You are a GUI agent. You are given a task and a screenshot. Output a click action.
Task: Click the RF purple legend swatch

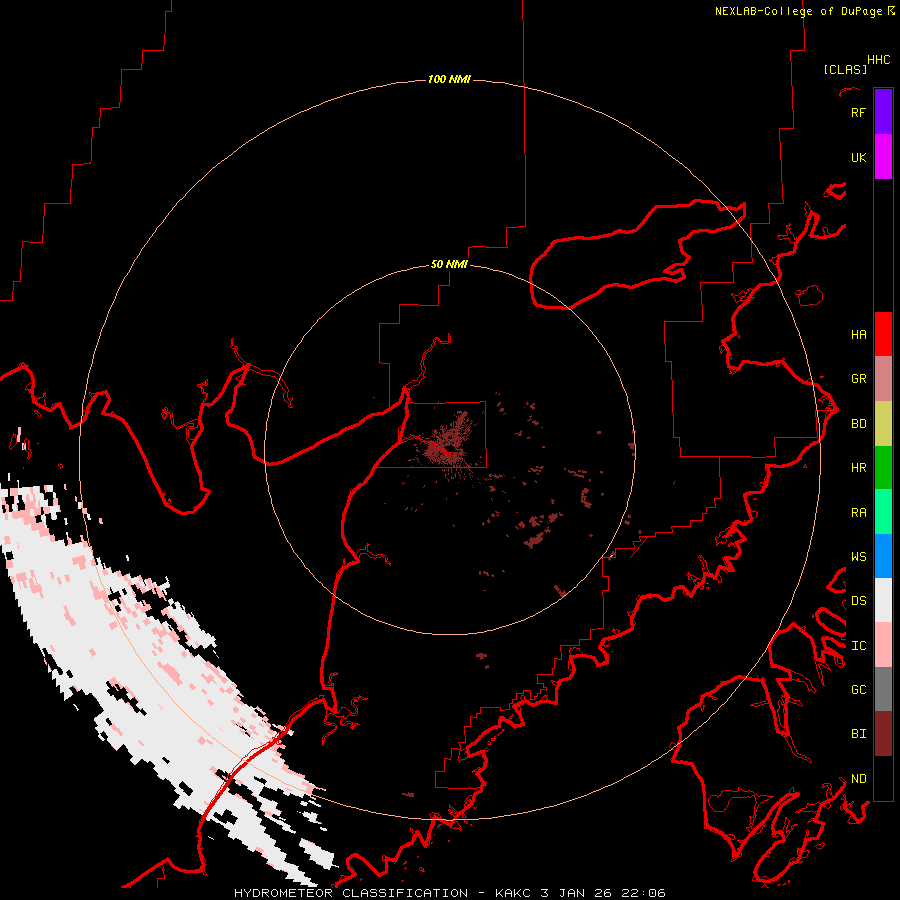883,112
